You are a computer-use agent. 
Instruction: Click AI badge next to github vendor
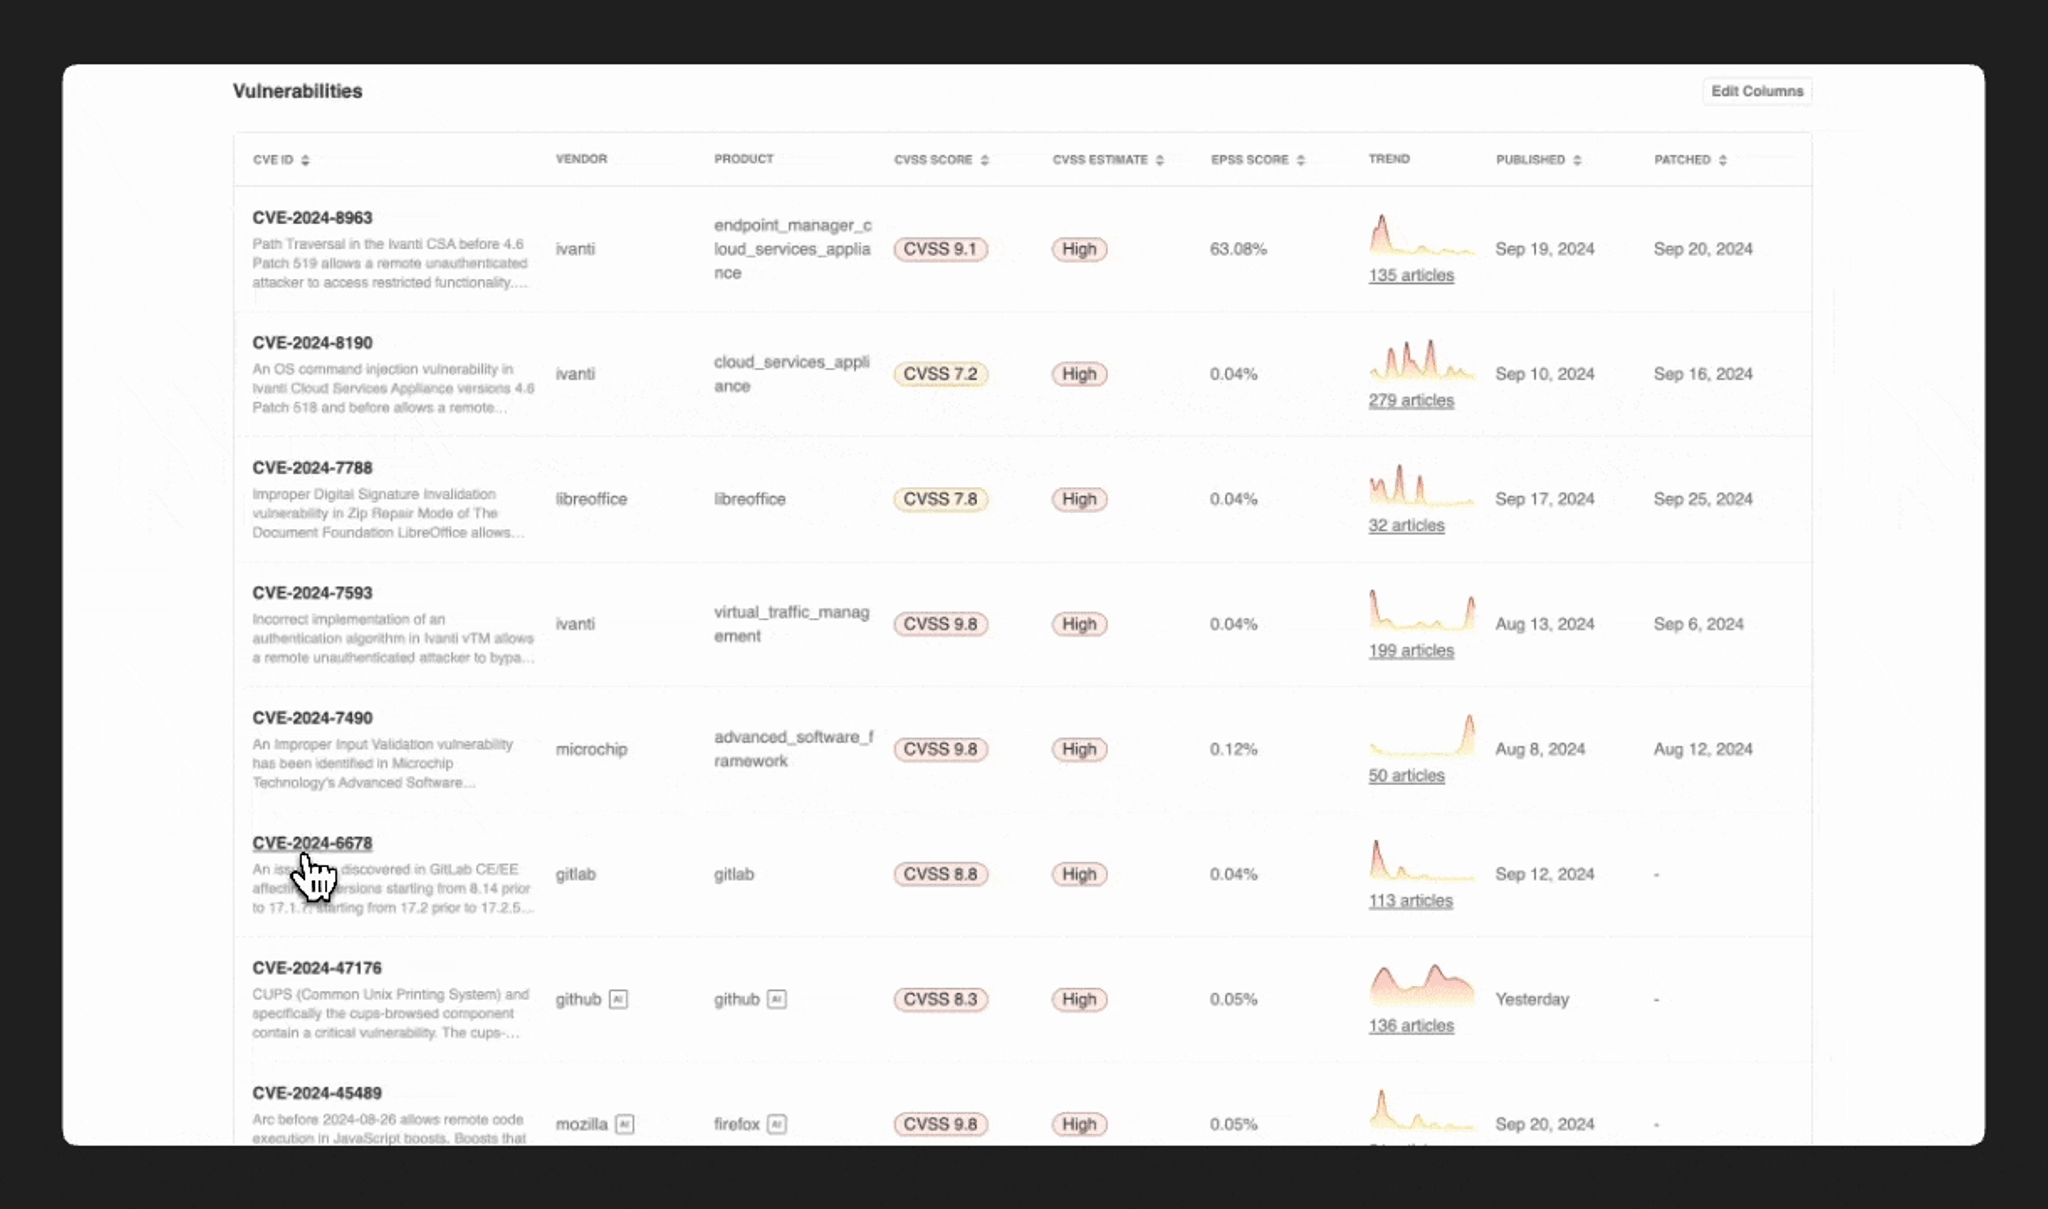click(618, 999)
